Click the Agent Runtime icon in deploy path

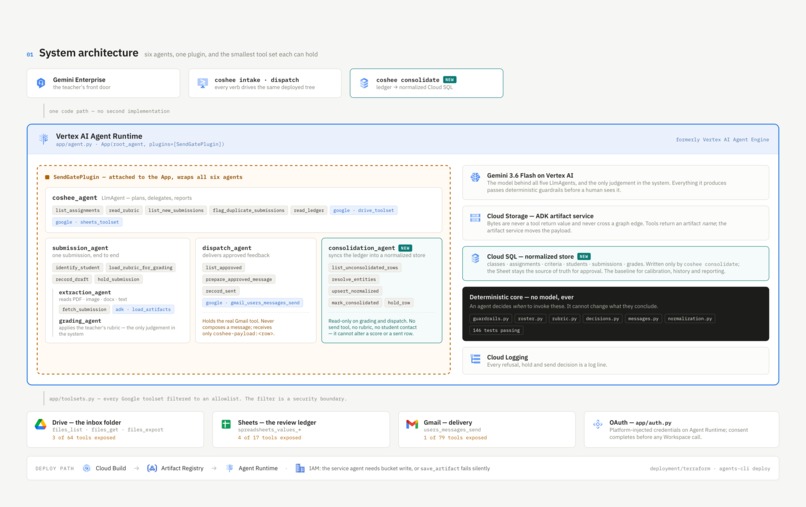(x=229, y=468)
